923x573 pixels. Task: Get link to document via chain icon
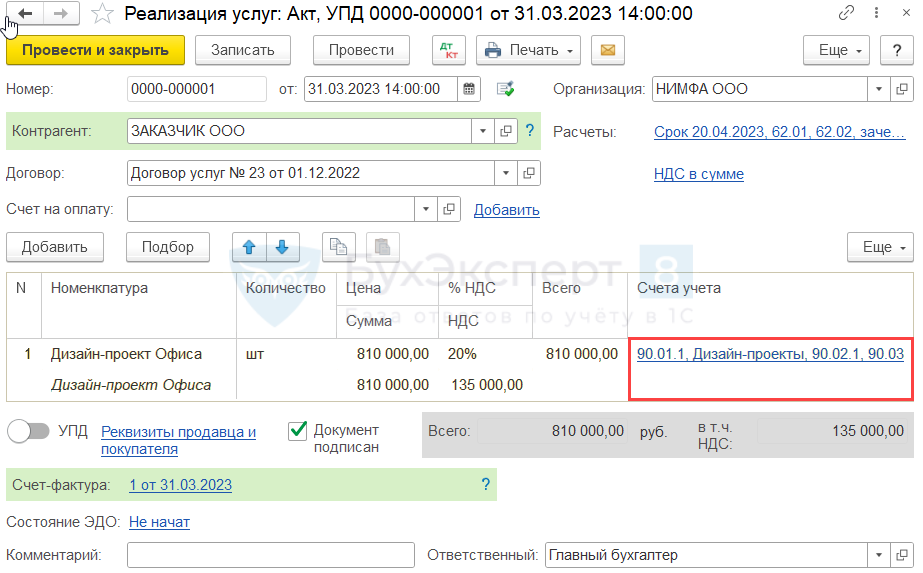[846, 13]
